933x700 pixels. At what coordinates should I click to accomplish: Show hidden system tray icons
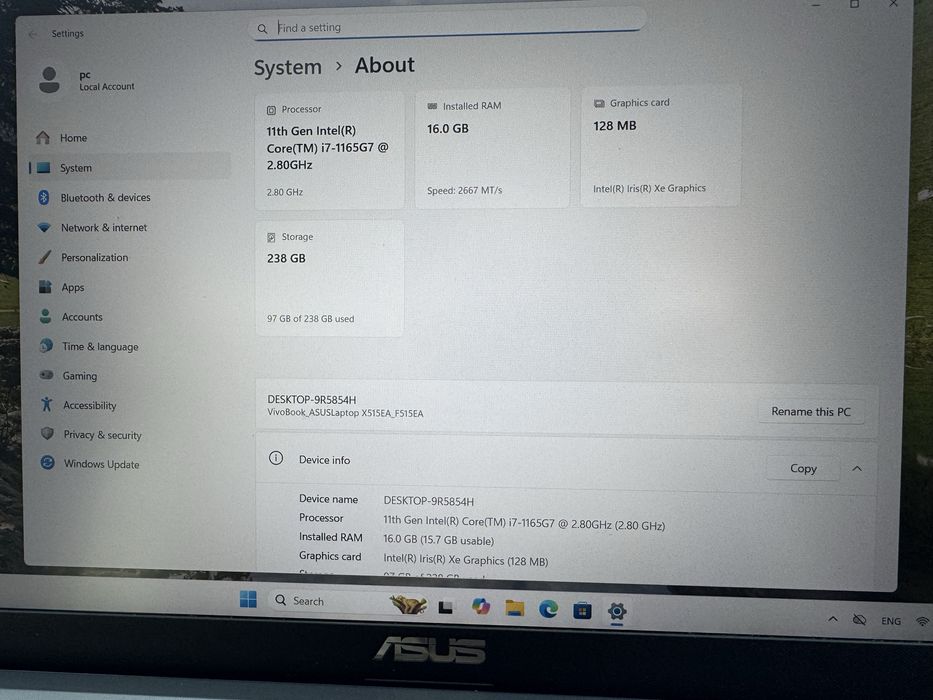833,619
